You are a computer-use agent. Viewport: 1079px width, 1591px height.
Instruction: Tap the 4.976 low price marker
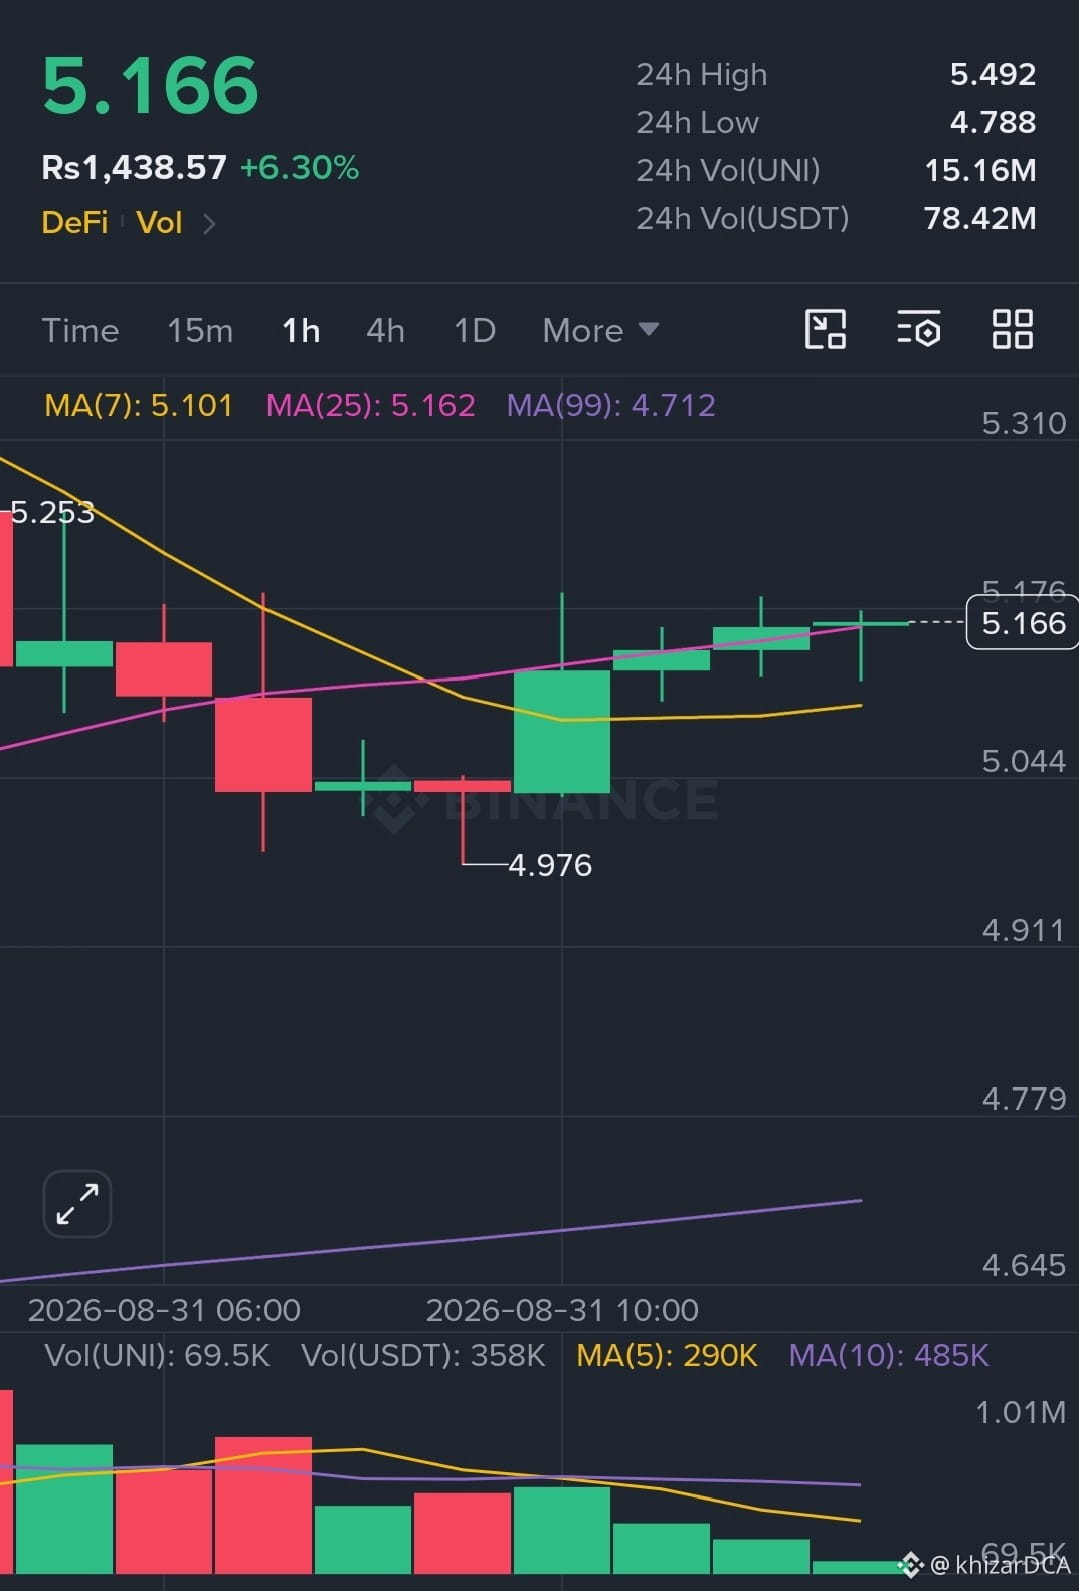(550, 865)
